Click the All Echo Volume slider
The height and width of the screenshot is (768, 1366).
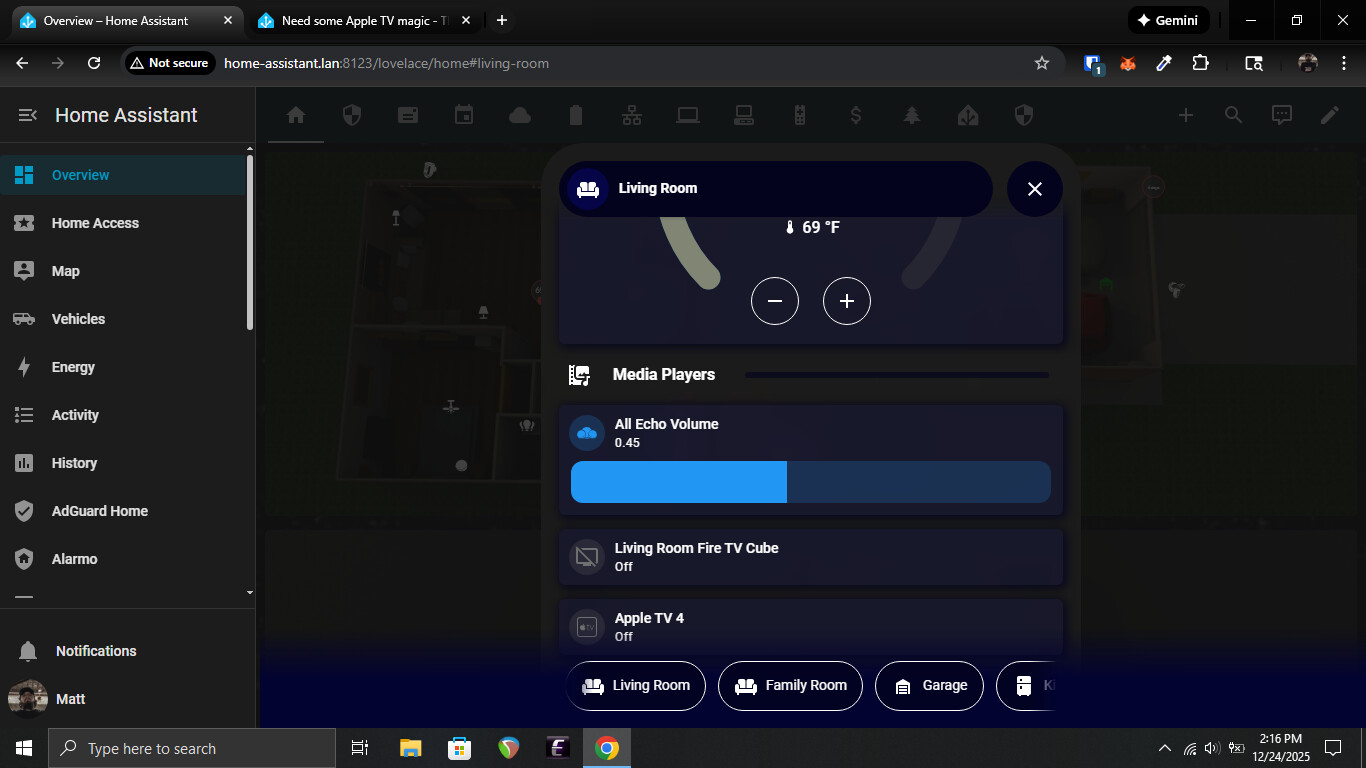click(x=811, y=482)
